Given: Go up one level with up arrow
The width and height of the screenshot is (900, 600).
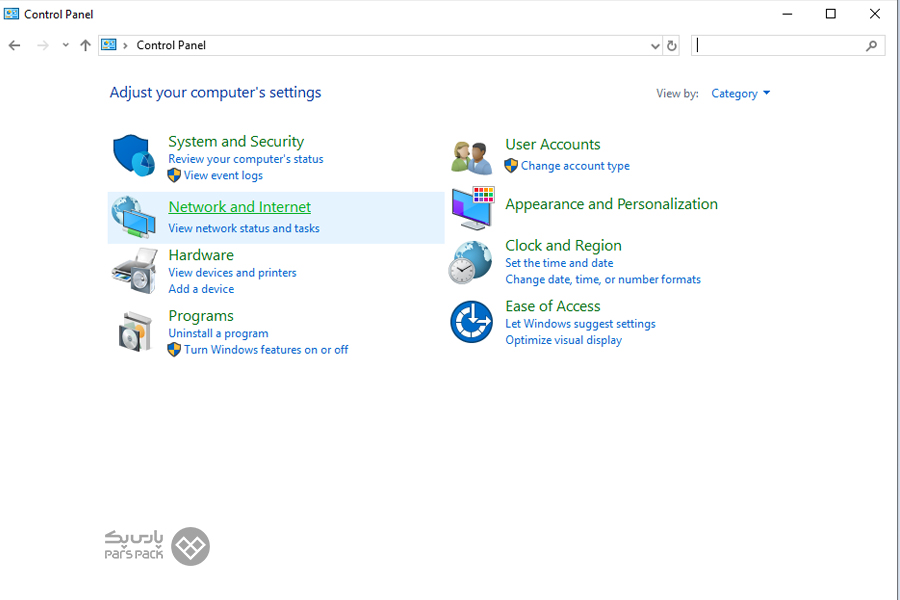Looking at the screenshot, I should click(86, 45).
